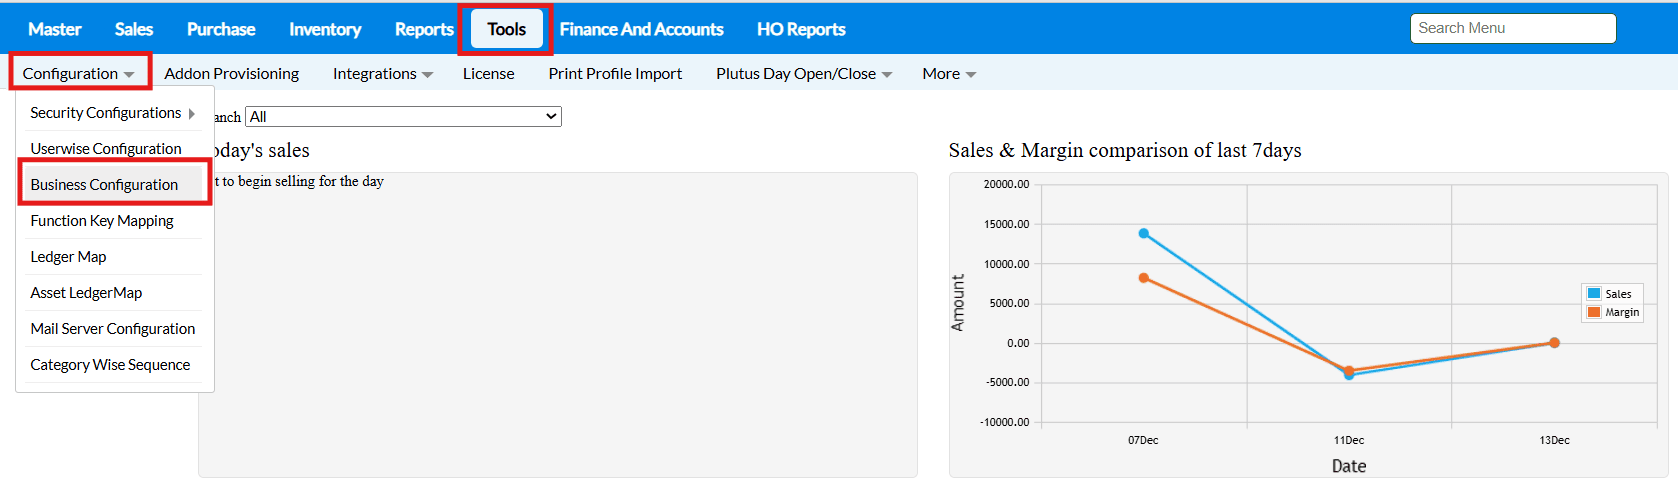Select Asset LedgerMap item
Image resolution: width=1678 pixels, height=490 pixels.
[86, 293]
